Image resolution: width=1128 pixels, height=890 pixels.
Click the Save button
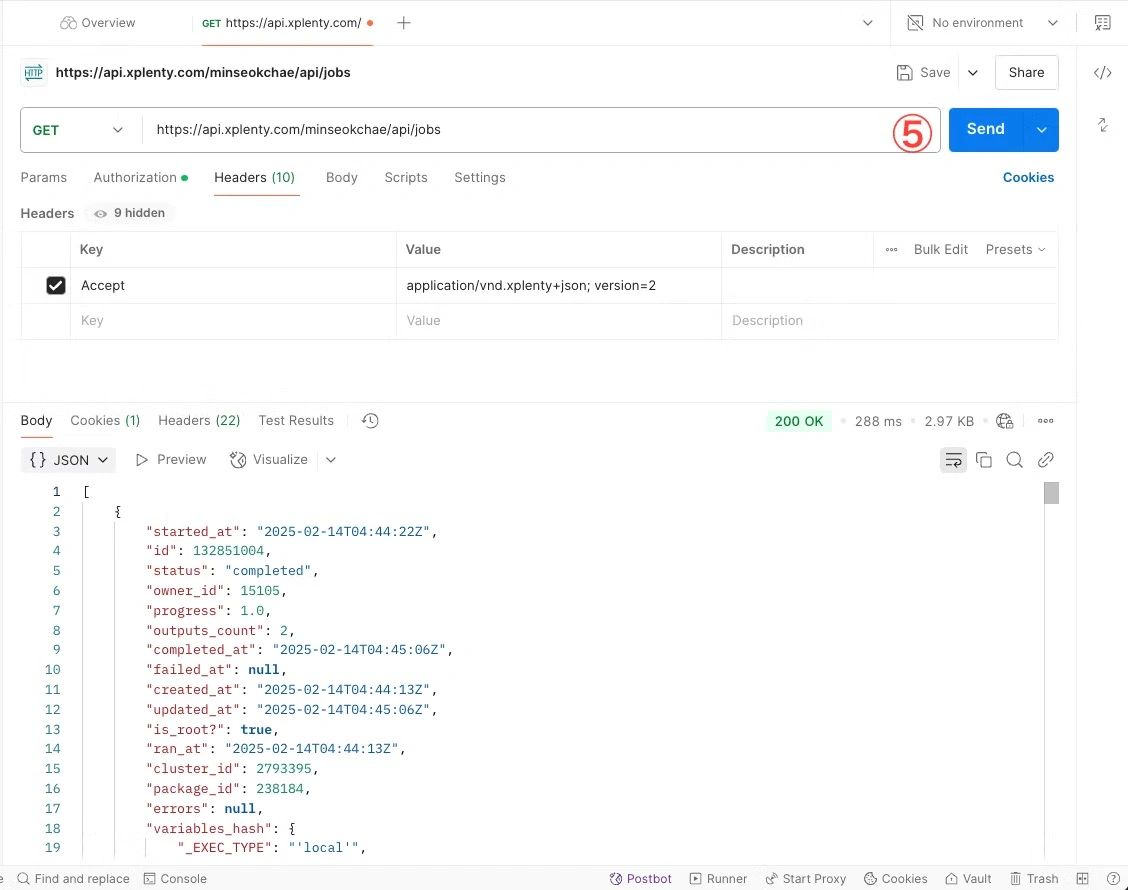pos(924,73)
